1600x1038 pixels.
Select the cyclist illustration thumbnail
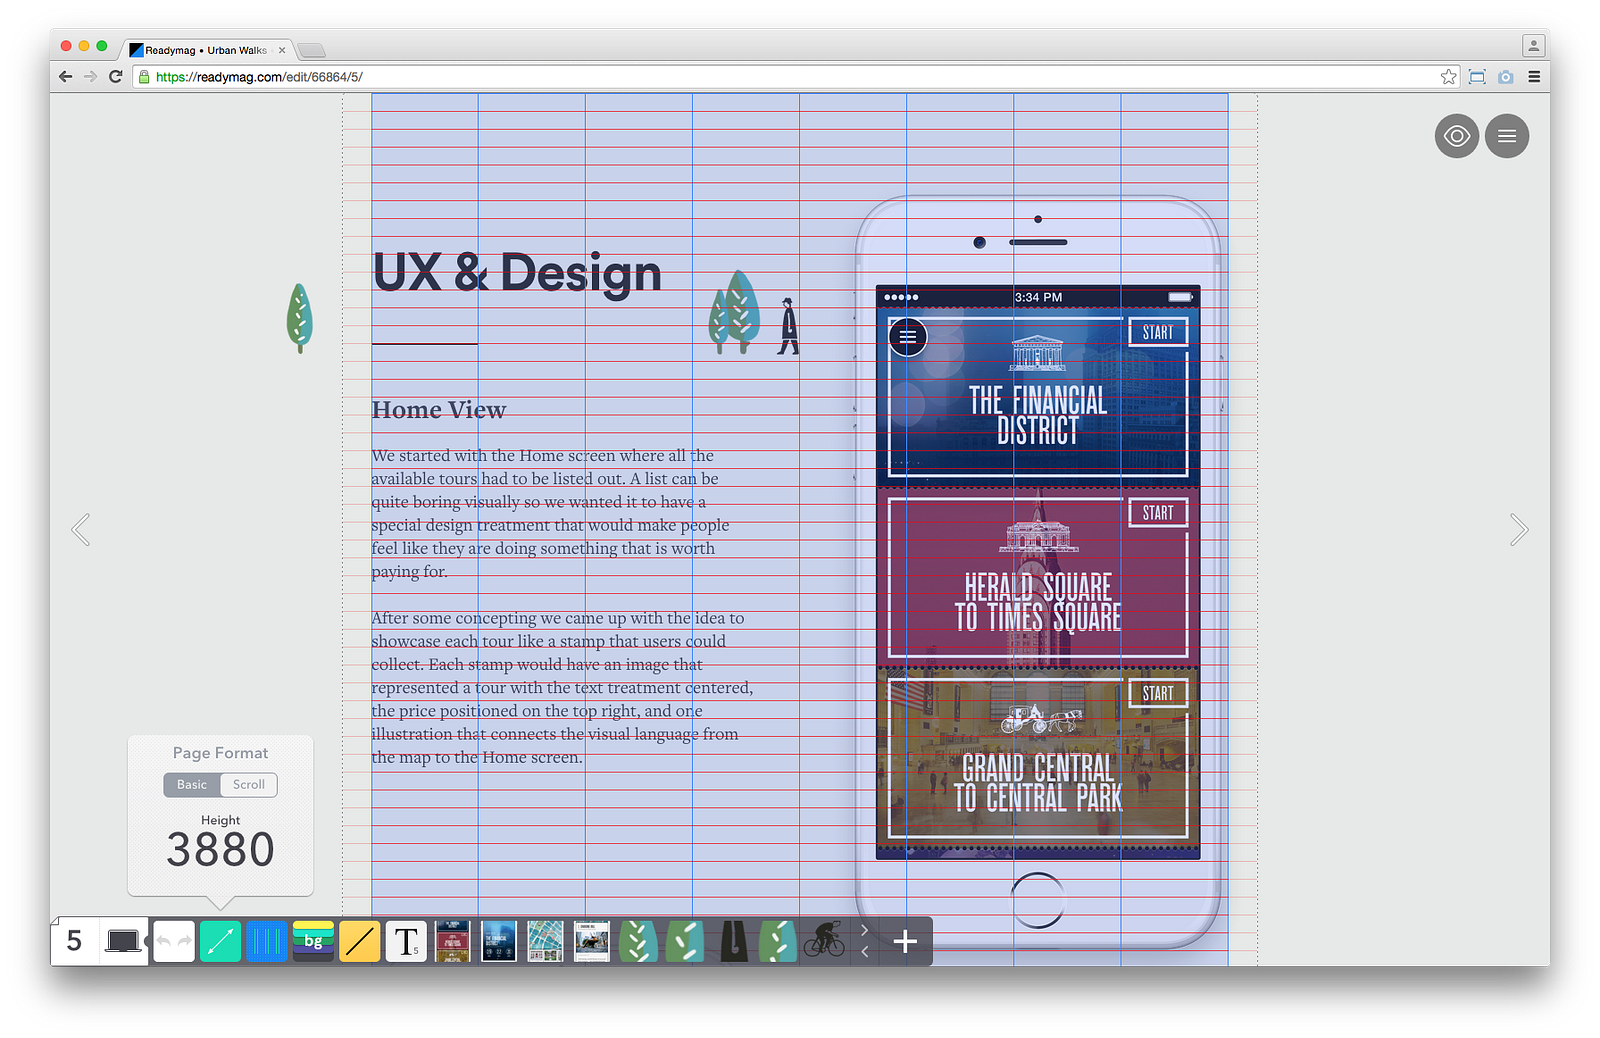point(824,940)
